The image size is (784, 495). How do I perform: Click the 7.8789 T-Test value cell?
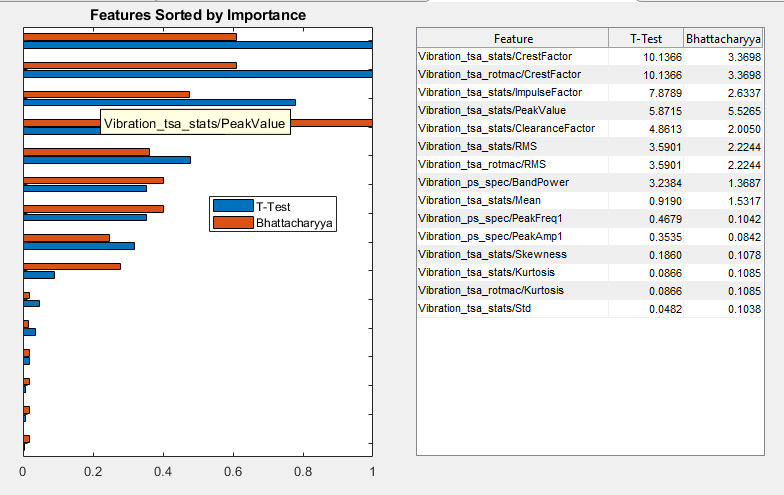pos(662,93)
